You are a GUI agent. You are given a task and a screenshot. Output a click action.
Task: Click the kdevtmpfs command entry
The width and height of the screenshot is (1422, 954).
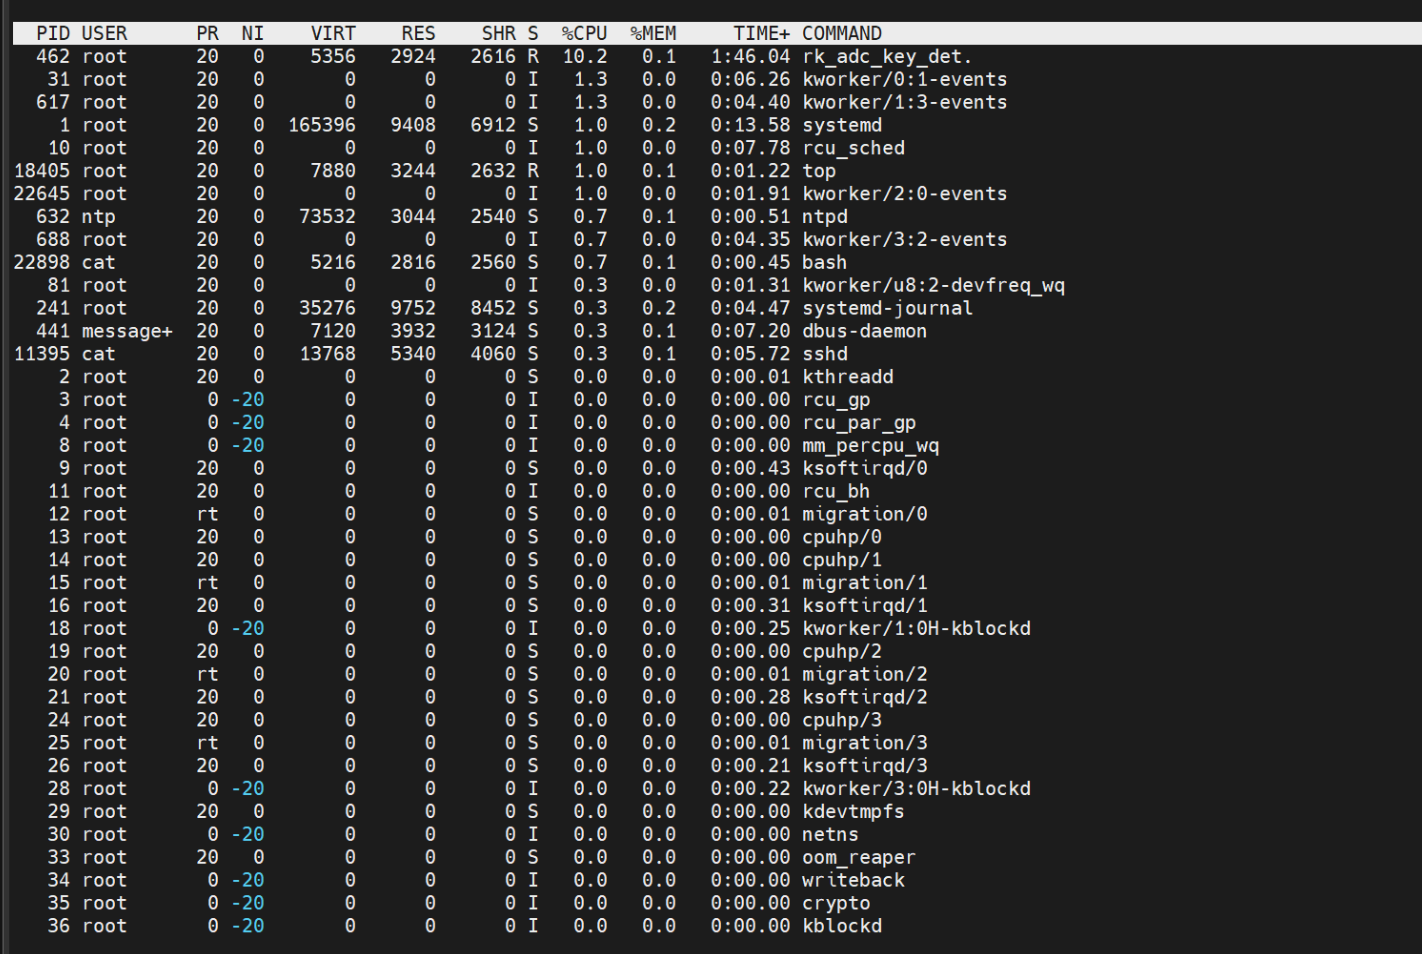point(853,811)
